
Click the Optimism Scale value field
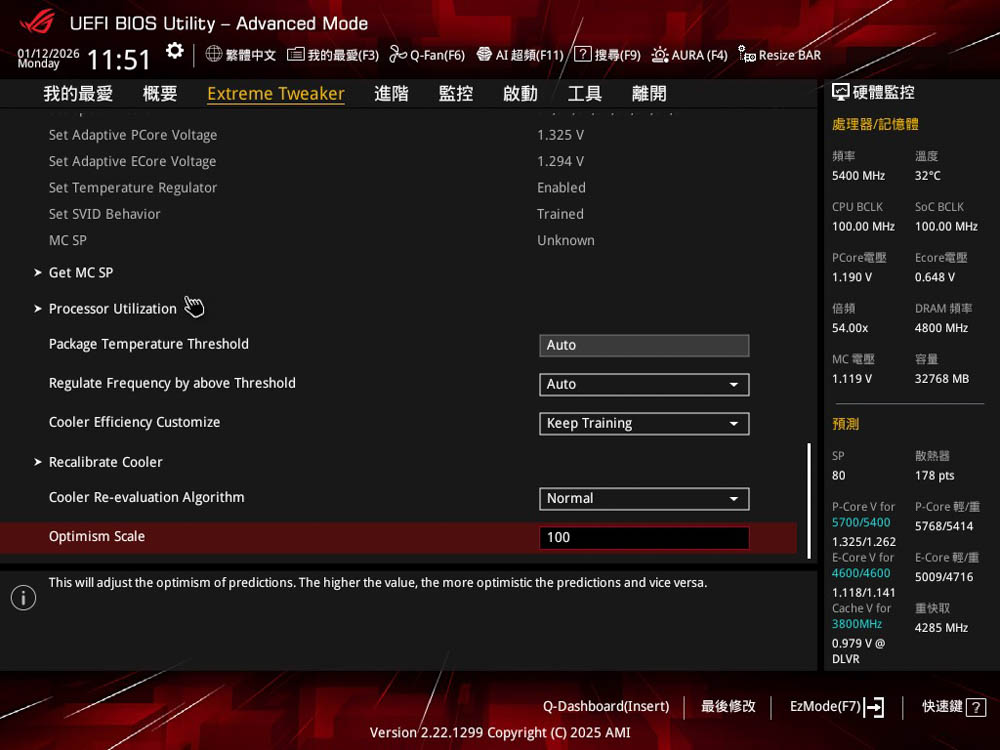tap(644, 538)
